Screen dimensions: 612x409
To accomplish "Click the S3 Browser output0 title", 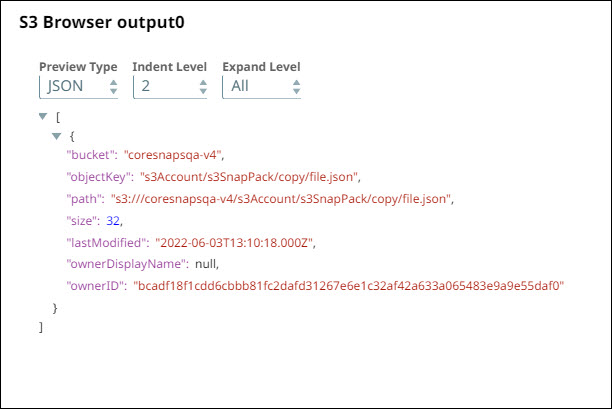I will point(101,21).
